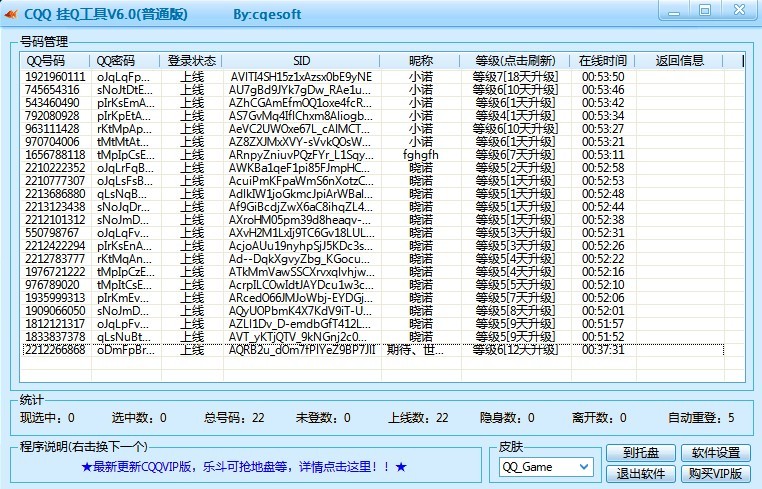The width and height of the screenshot is (762, 489).
Task: Select row with QQ 2210222352
Action: [373, 168]
